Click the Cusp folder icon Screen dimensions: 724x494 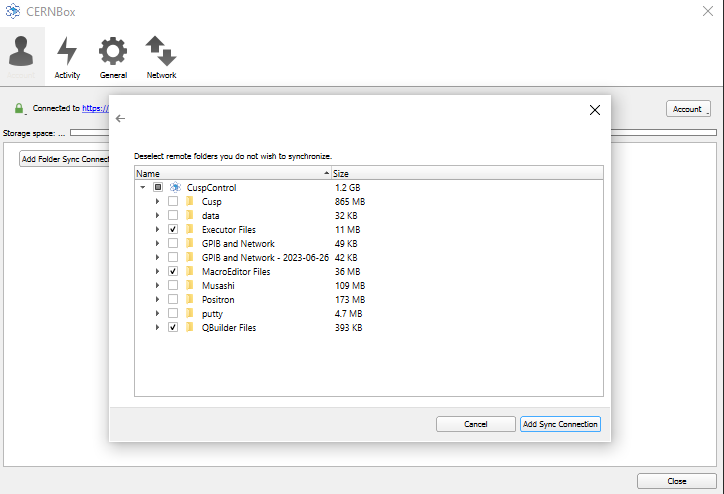[189, 201]
